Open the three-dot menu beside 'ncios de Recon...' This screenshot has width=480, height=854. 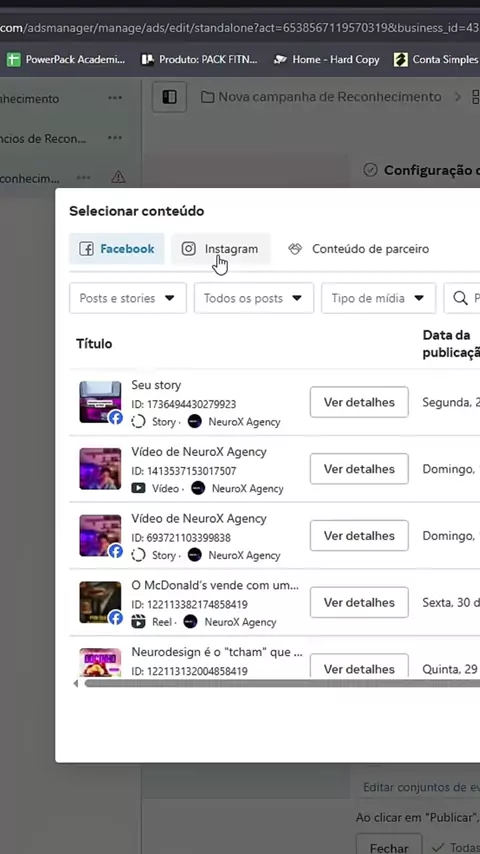[115, 138]
